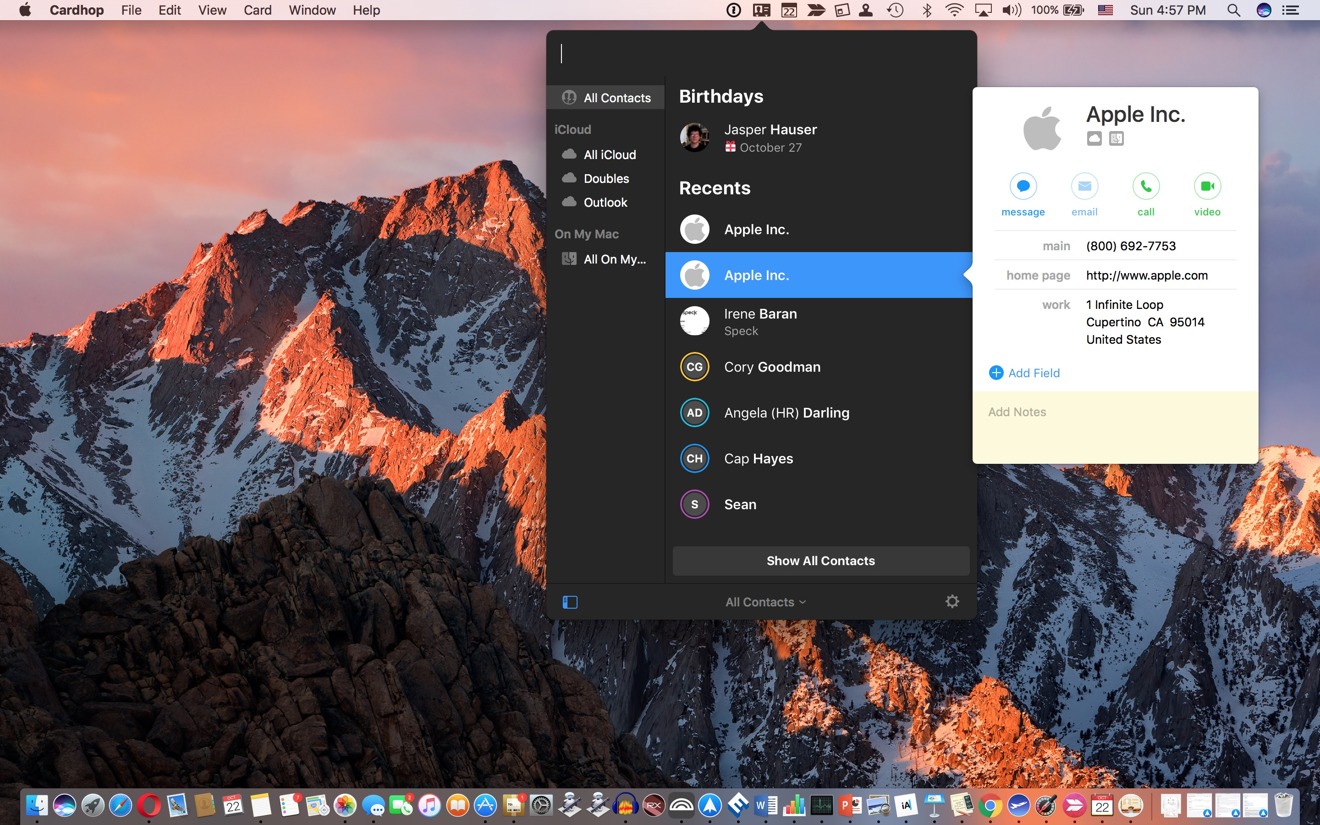Open the All Contacts dropdown at bottom
This screenshot has height=825, width=1320.
(x=766, y=602)
